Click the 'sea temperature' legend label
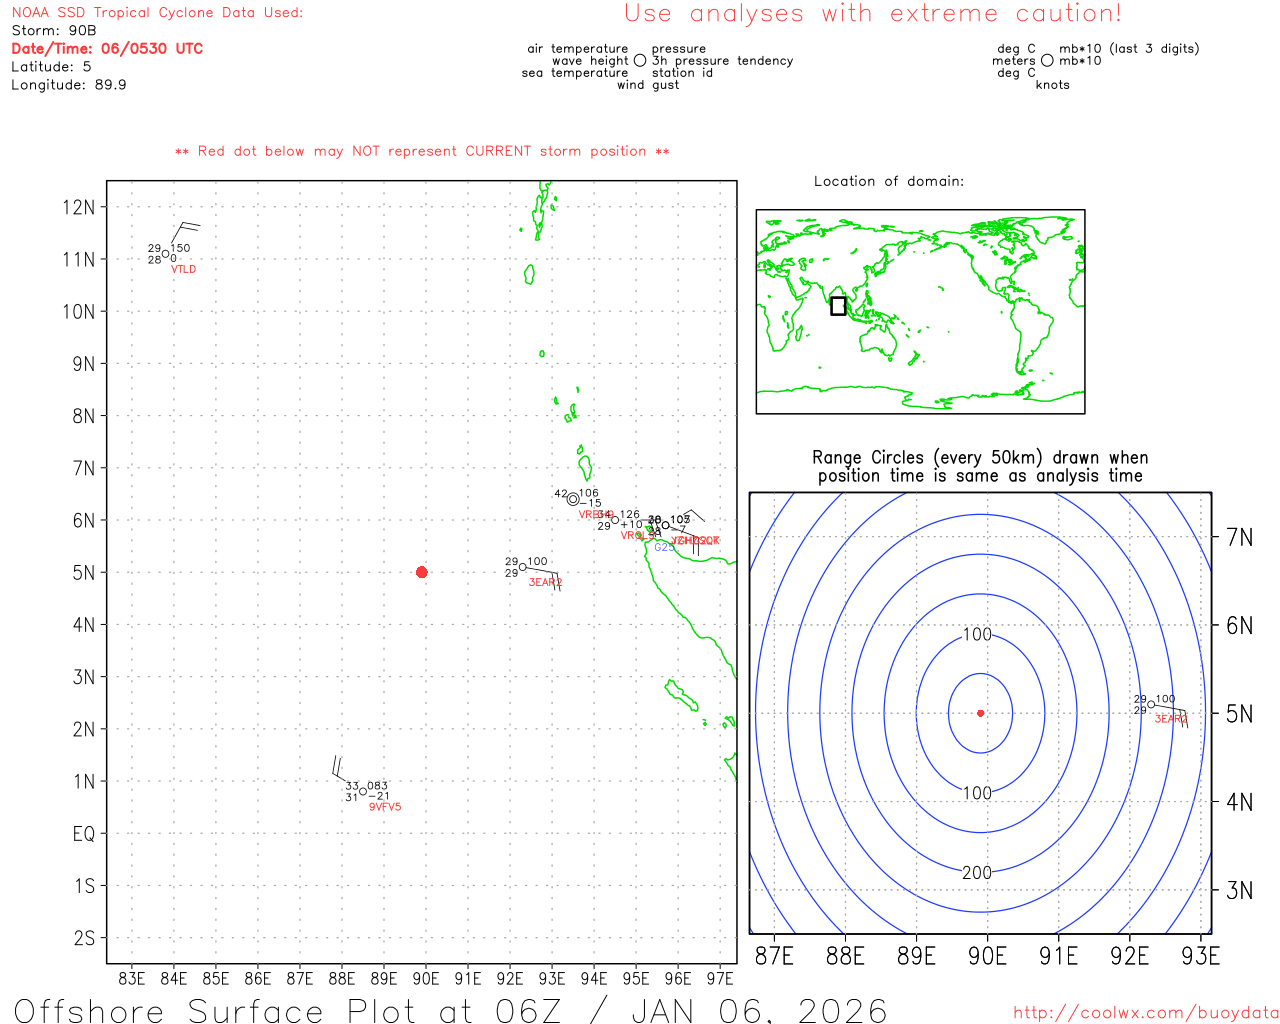This screenshot has width=1280, height=1024. (575, 73)
